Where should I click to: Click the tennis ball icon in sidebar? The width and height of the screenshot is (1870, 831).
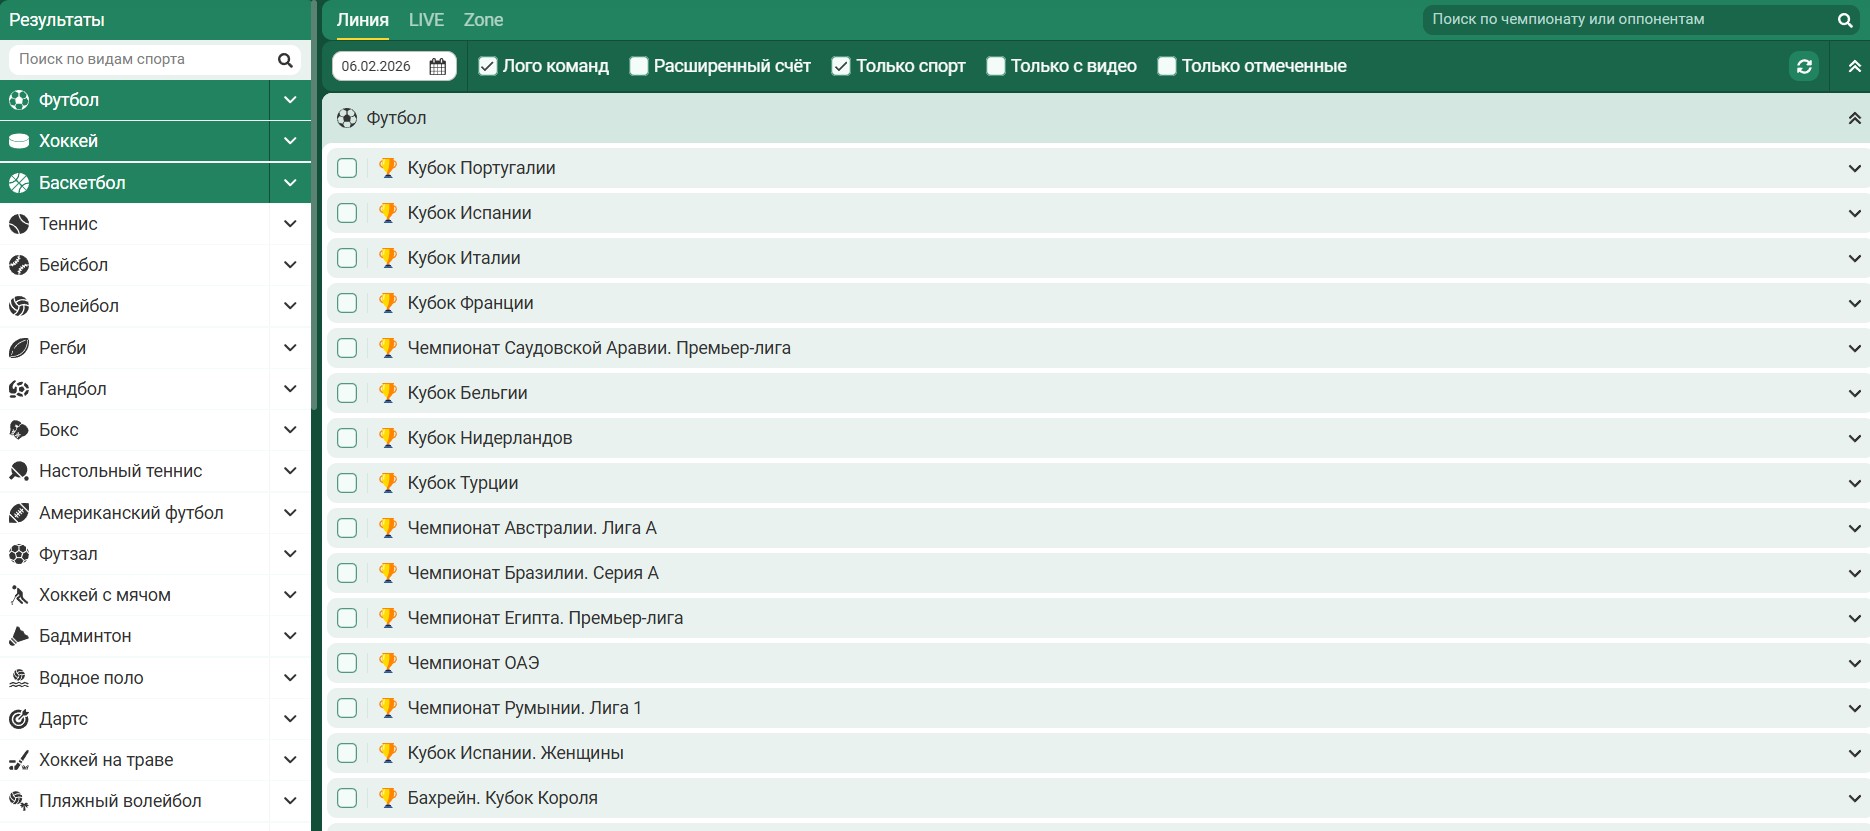coord(19,224)
